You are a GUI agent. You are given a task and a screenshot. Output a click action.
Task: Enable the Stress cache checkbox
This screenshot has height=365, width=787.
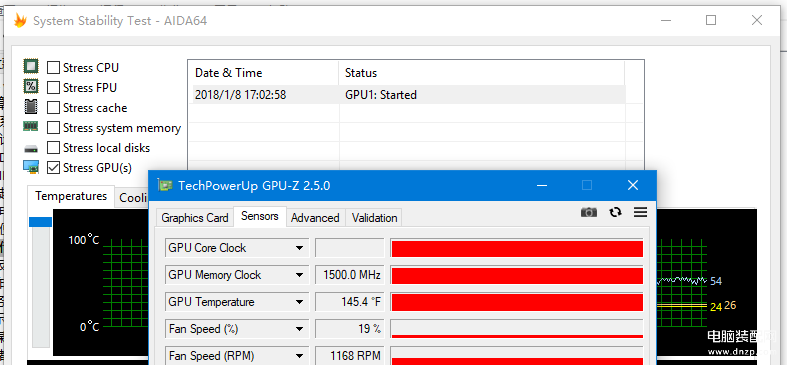53,107
